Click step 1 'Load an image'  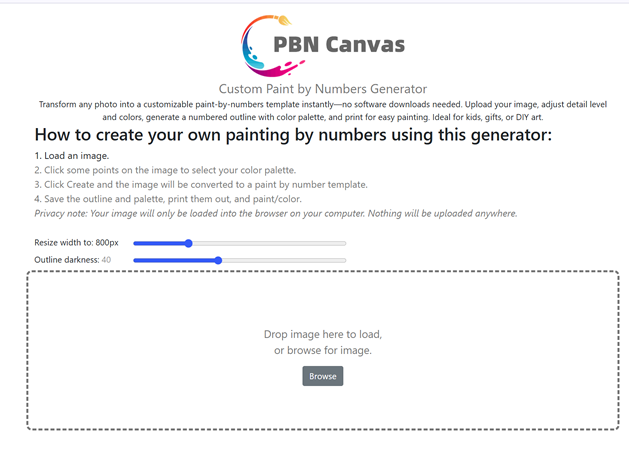click(72, 156)
